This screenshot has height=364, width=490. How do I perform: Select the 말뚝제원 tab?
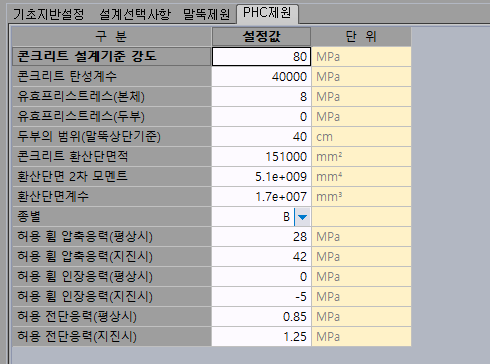coord(207,14)
